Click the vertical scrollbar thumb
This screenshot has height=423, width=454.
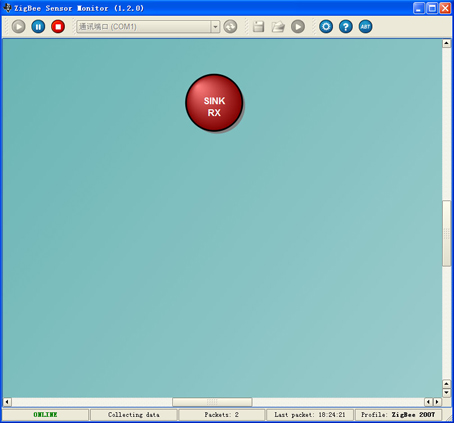point(446,233)
